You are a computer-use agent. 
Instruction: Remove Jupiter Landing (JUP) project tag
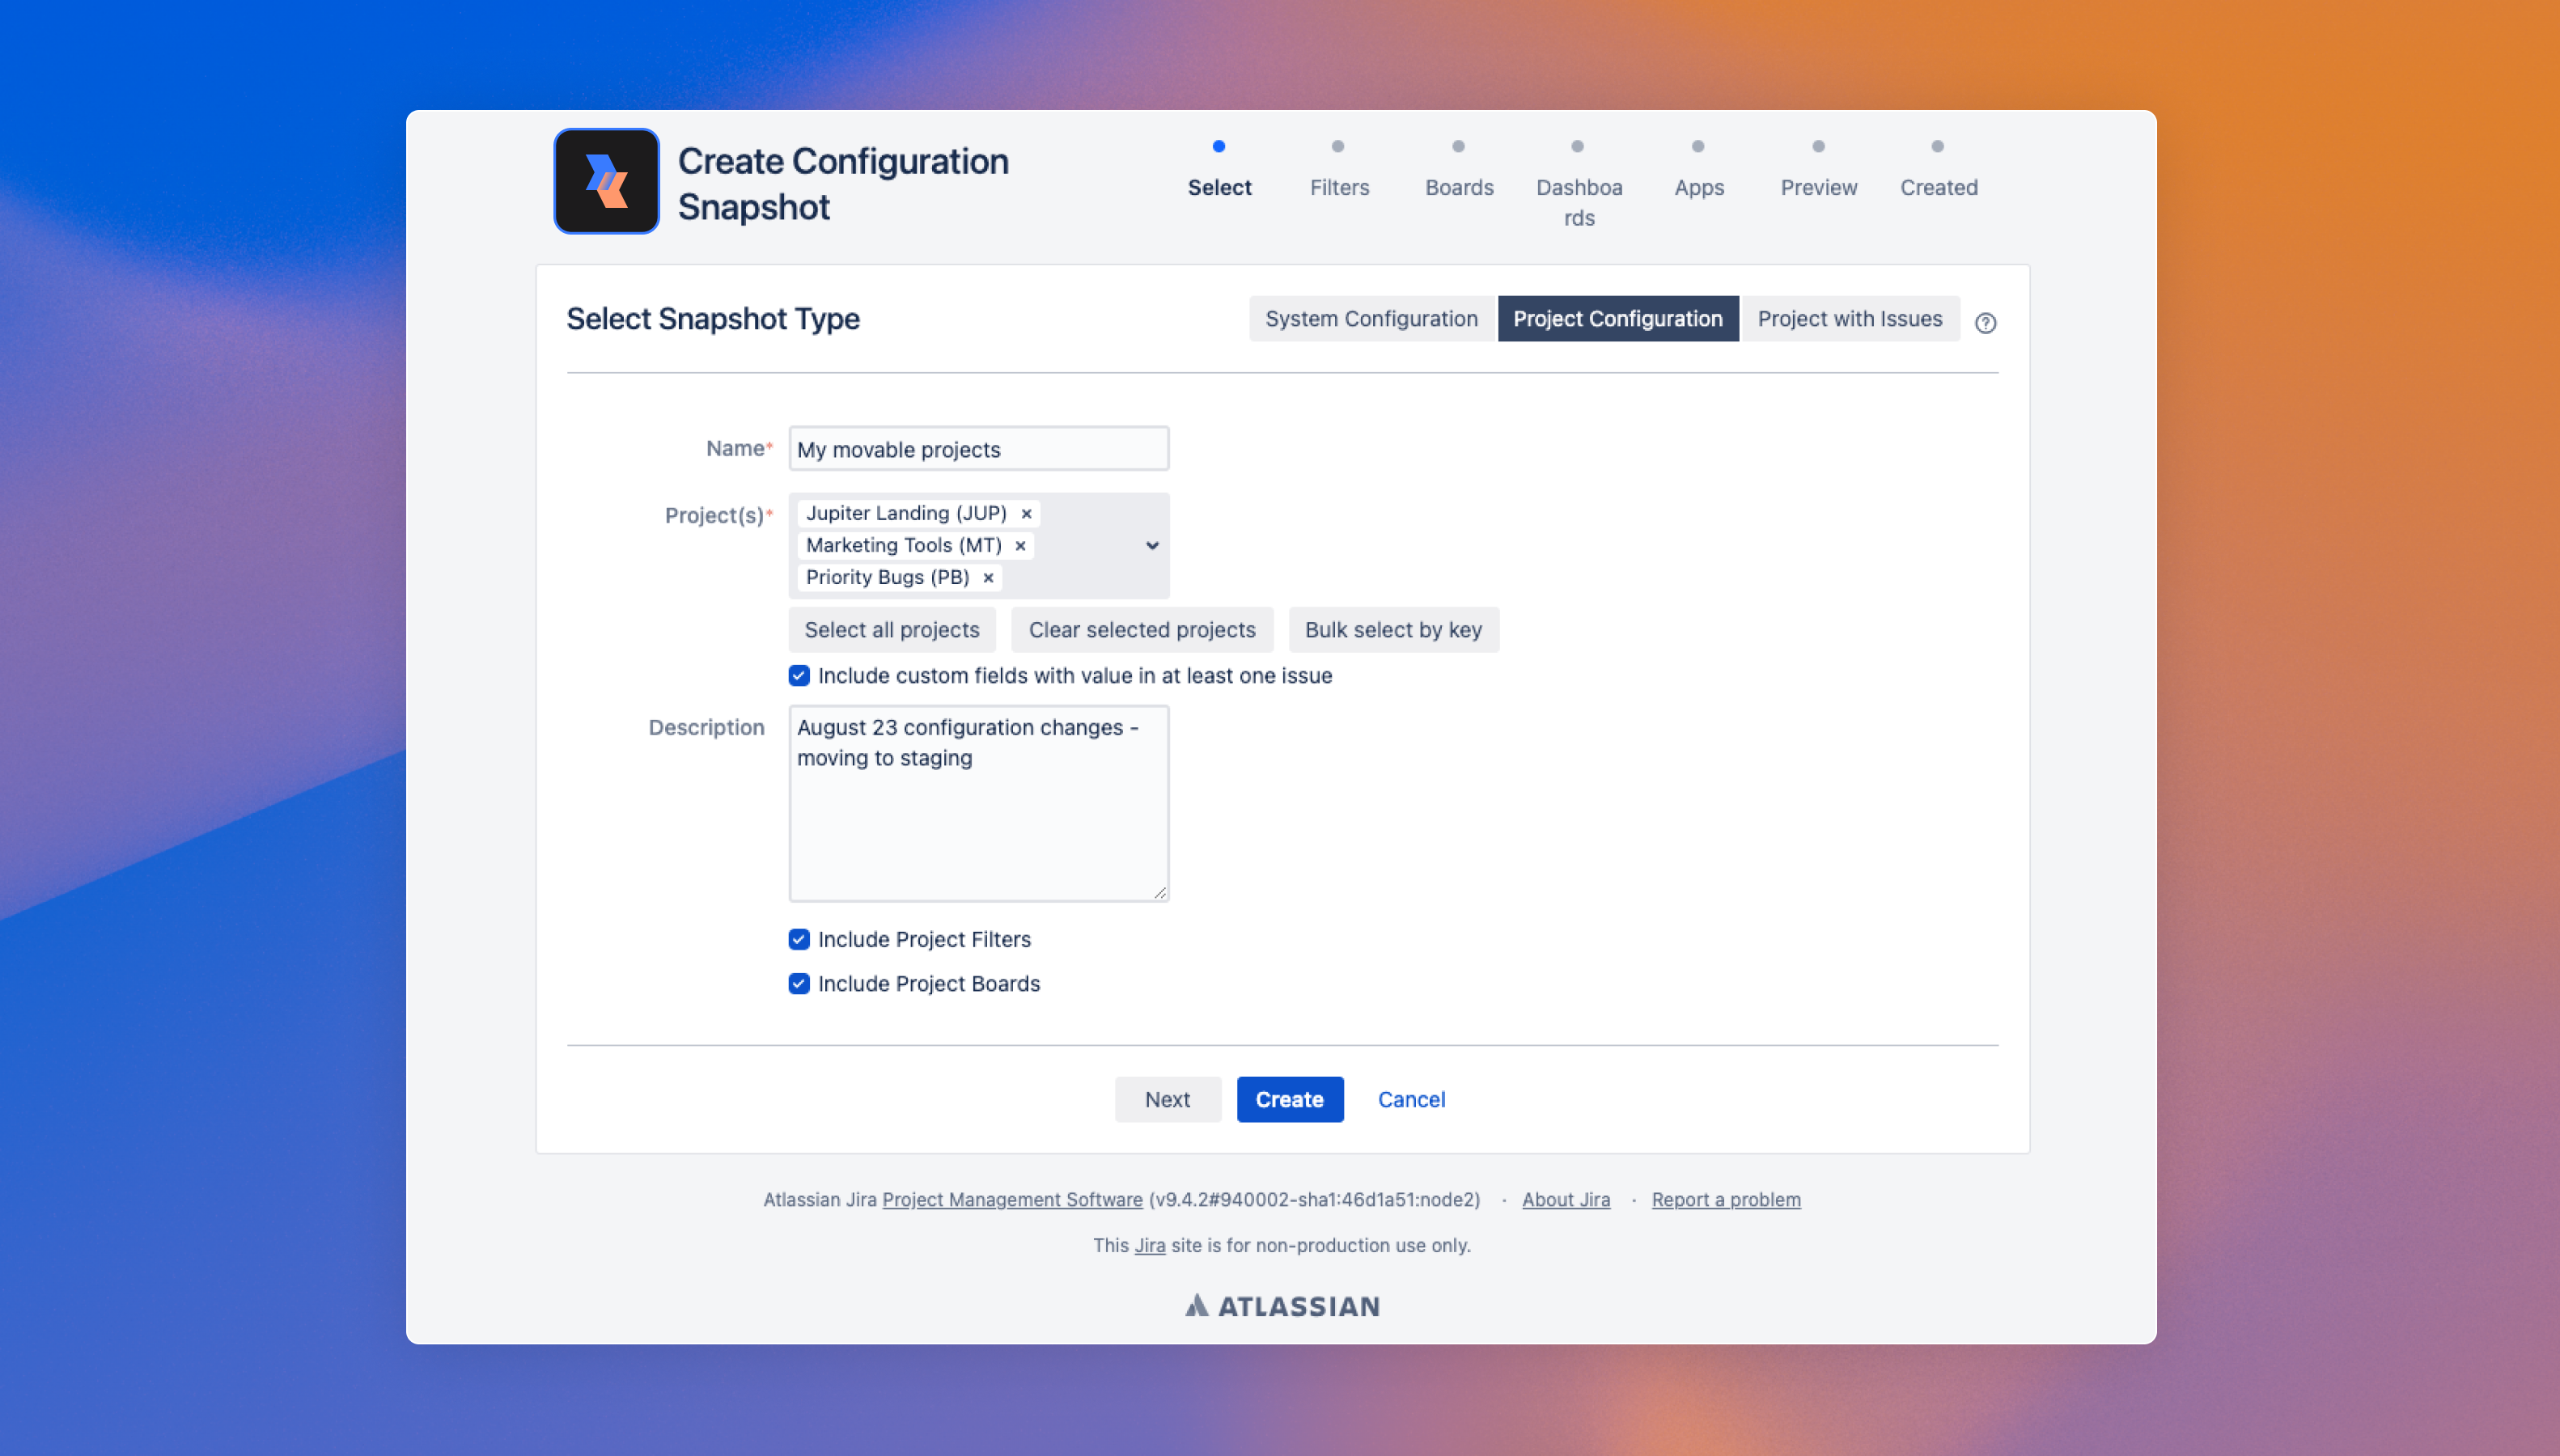pos(1026,513)
